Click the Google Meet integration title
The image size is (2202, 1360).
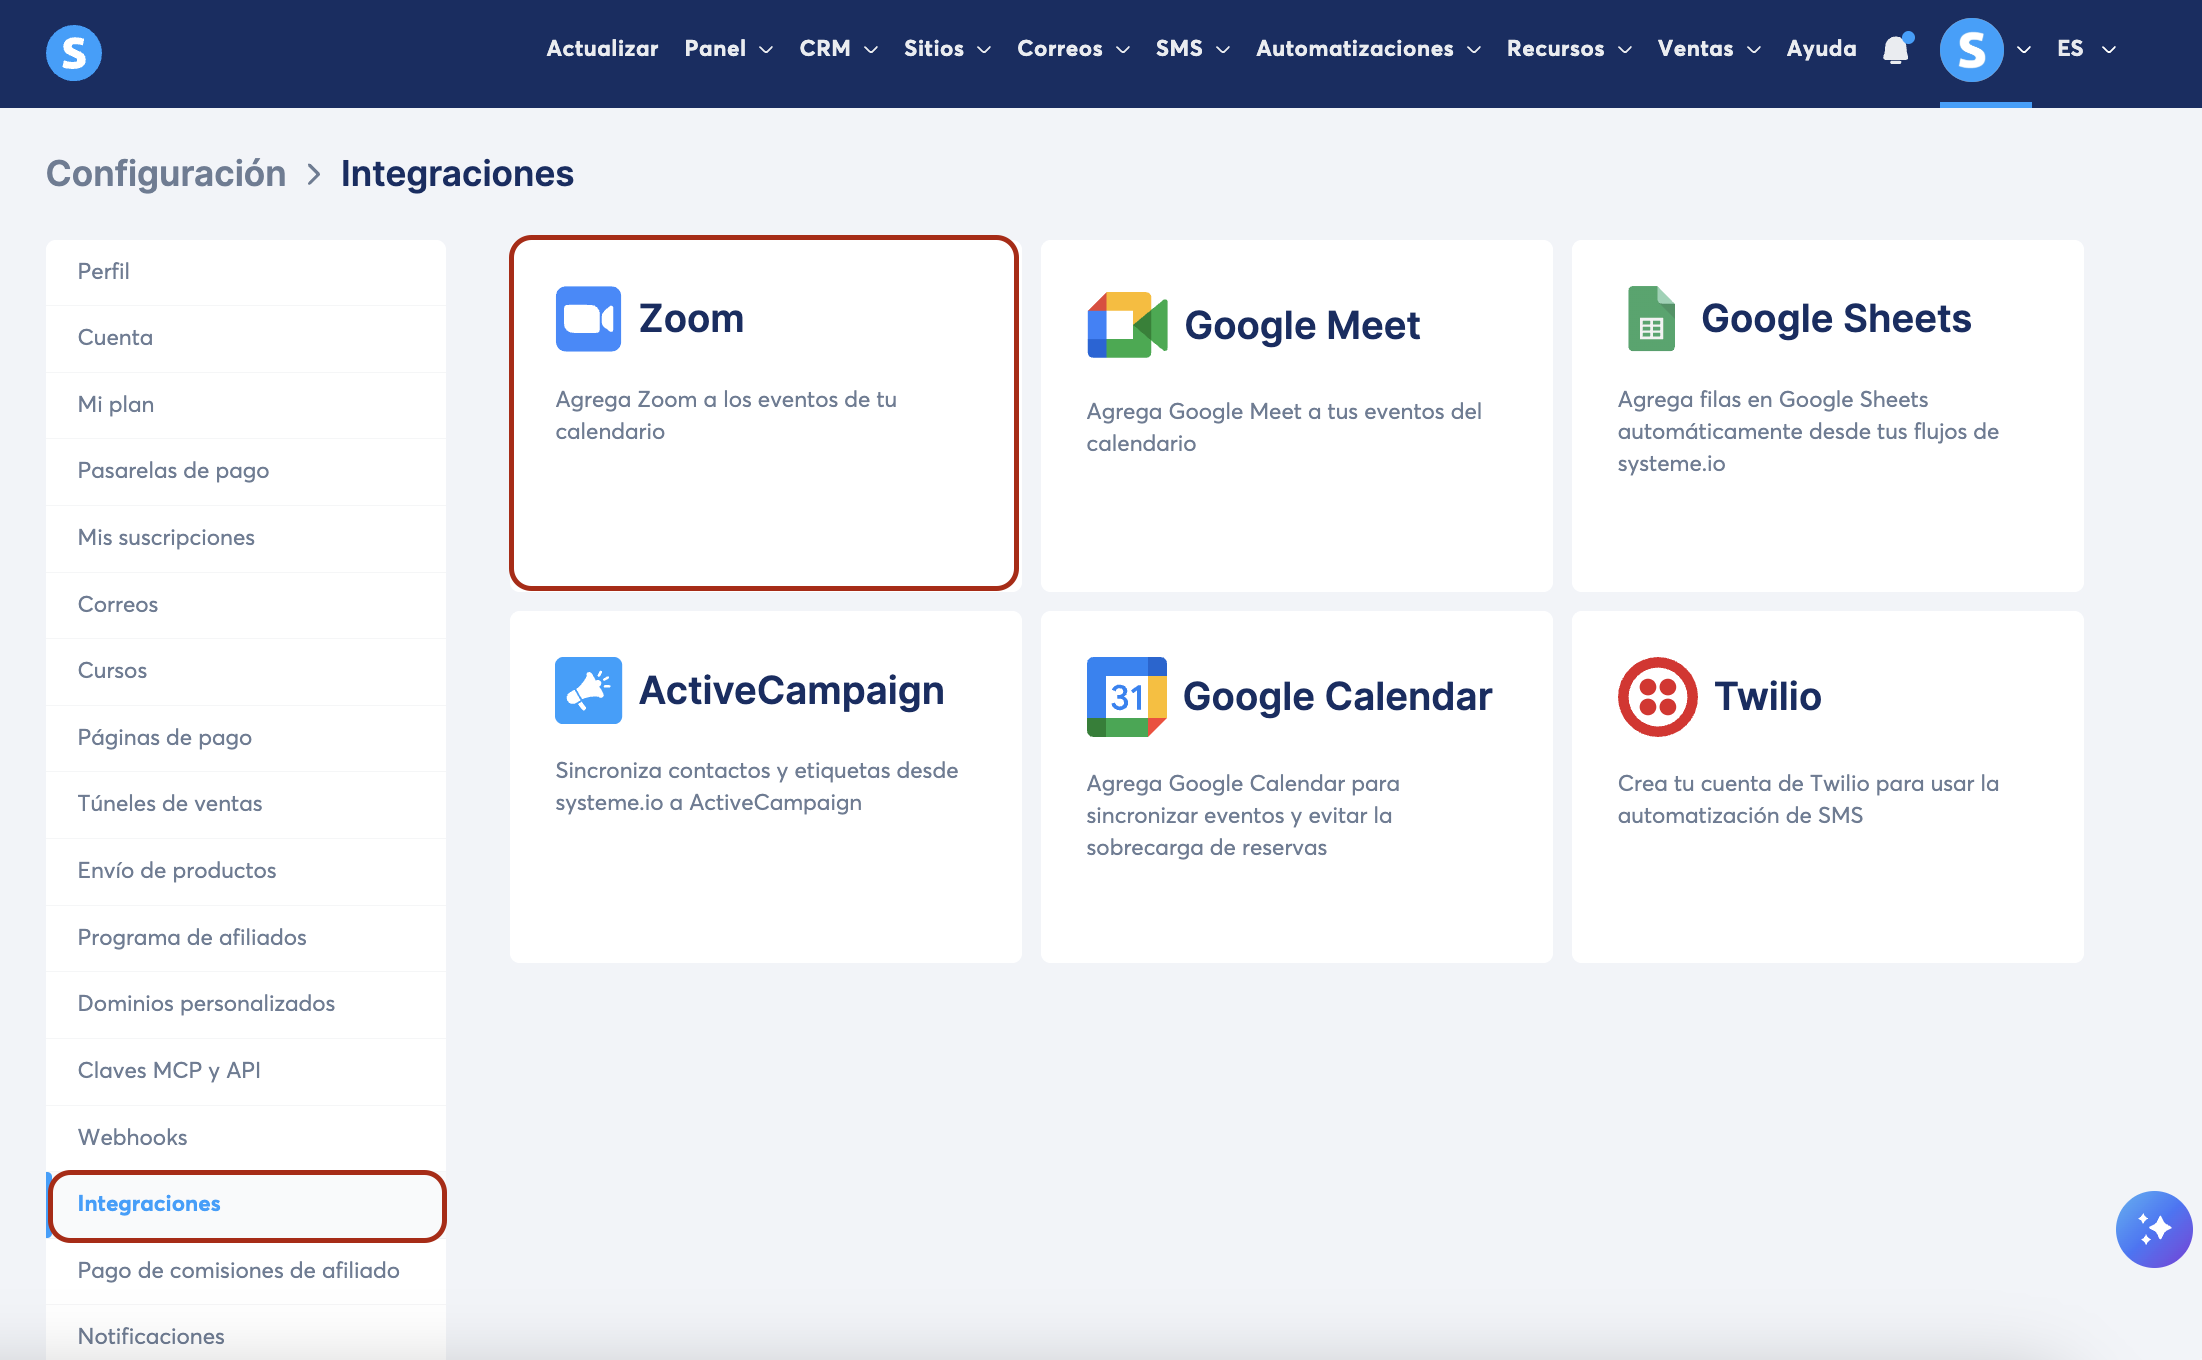(1302, 325)
